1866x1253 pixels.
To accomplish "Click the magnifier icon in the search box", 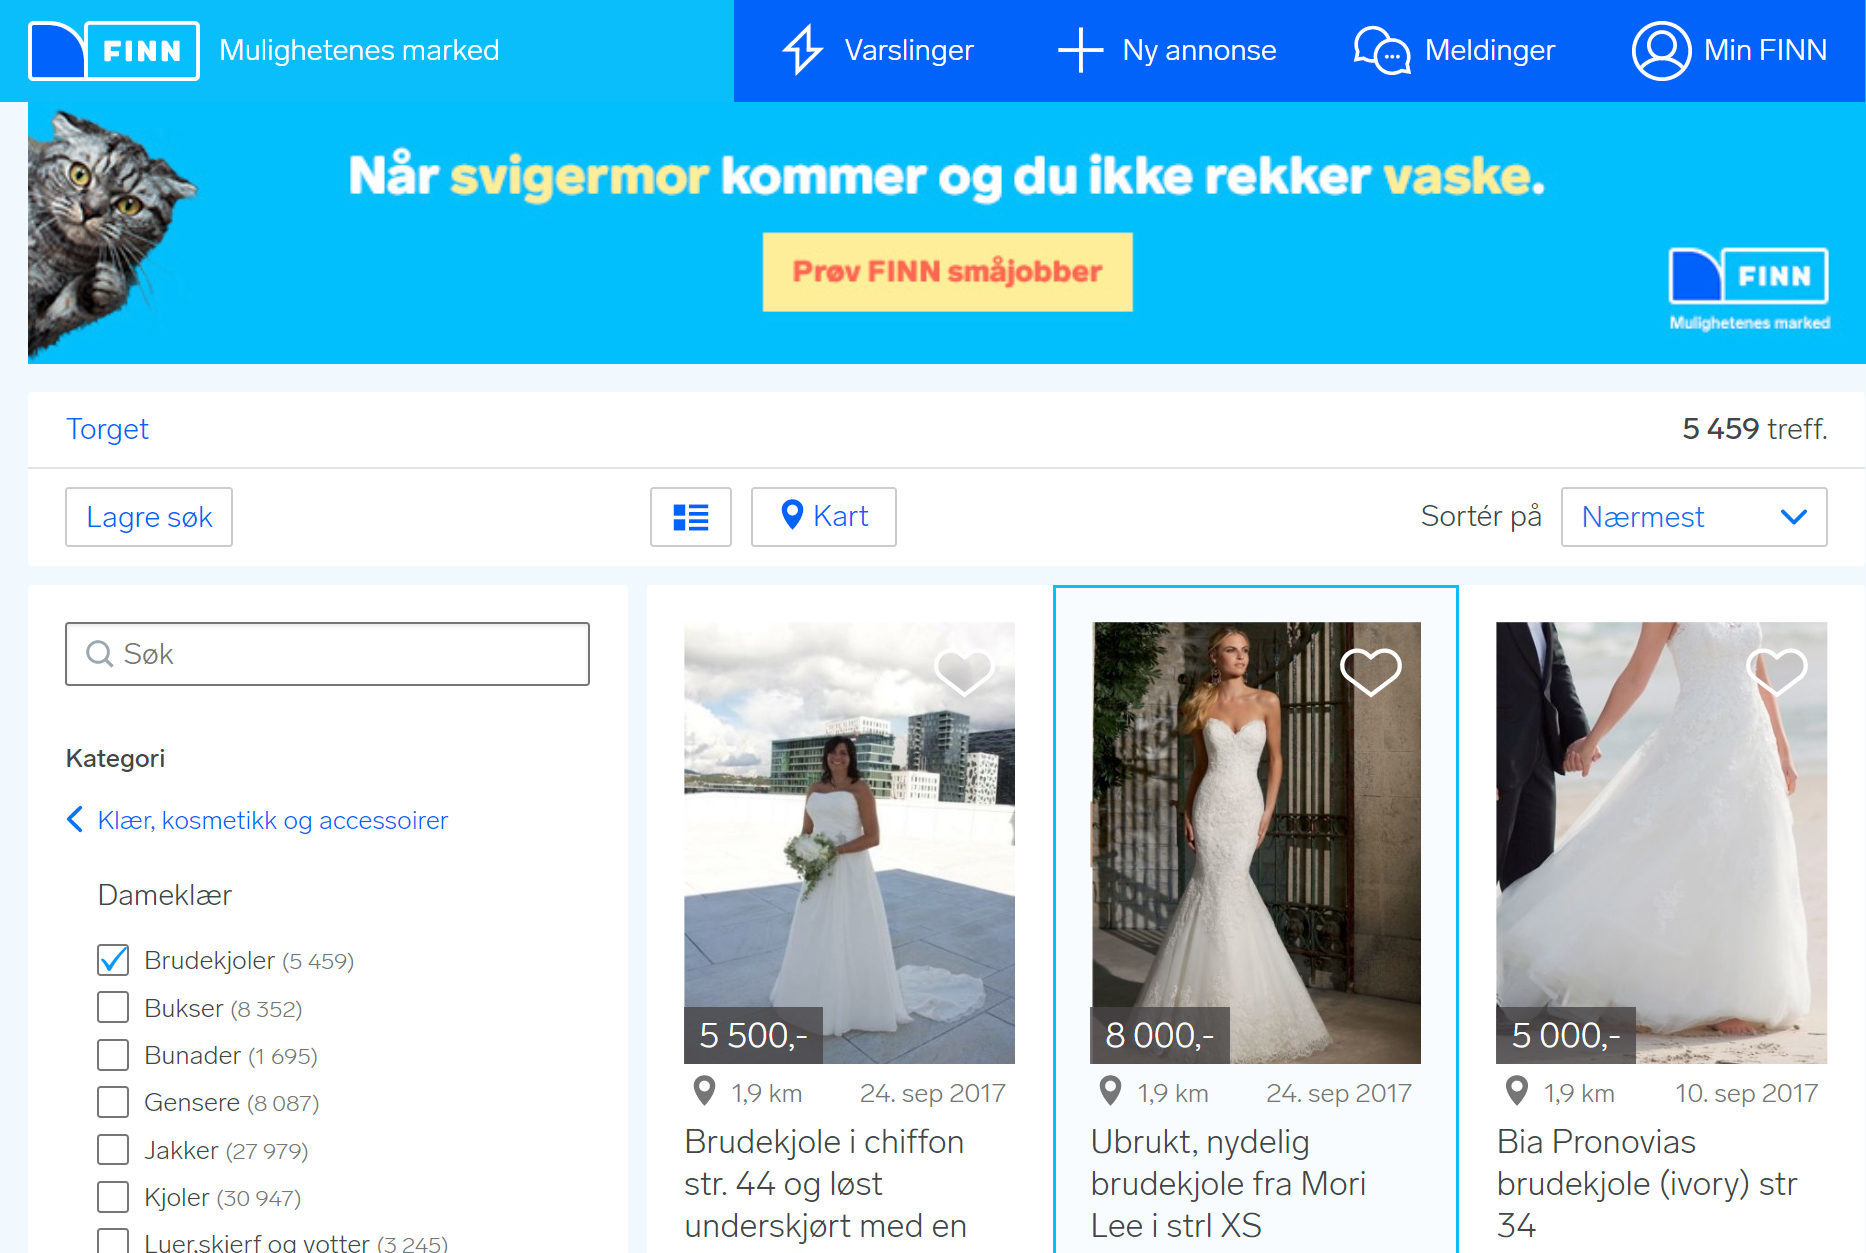I will [x=98, y=654].
